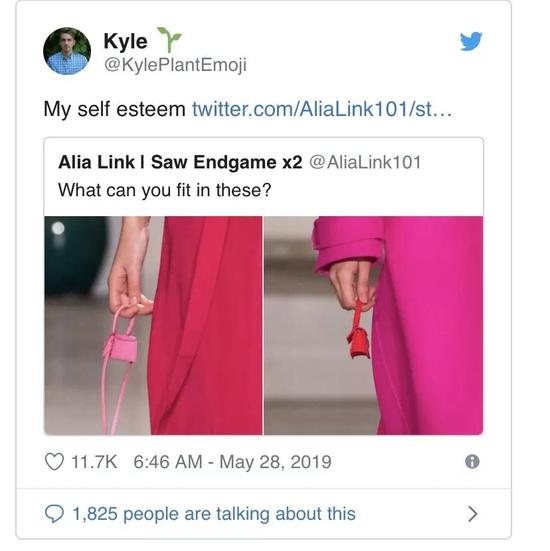This screenshot has height=551, width=550.
Task: Click the 6:46 AM - May 28, 2019 timestamp
Action: 232,462
